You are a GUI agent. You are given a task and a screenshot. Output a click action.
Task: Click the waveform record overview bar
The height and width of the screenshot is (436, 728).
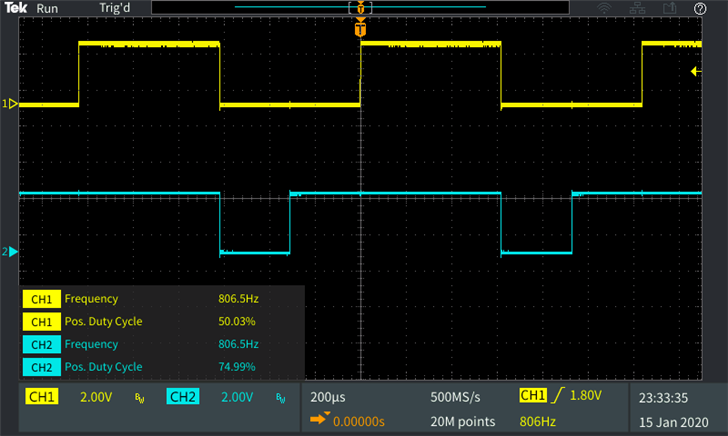coord(360,8)
